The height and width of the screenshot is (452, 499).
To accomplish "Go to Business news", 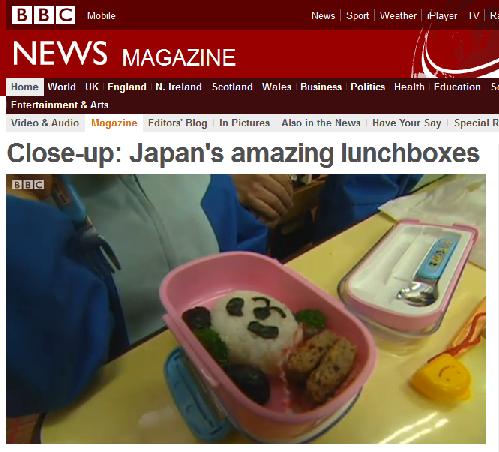I will [x=321, y=87].
